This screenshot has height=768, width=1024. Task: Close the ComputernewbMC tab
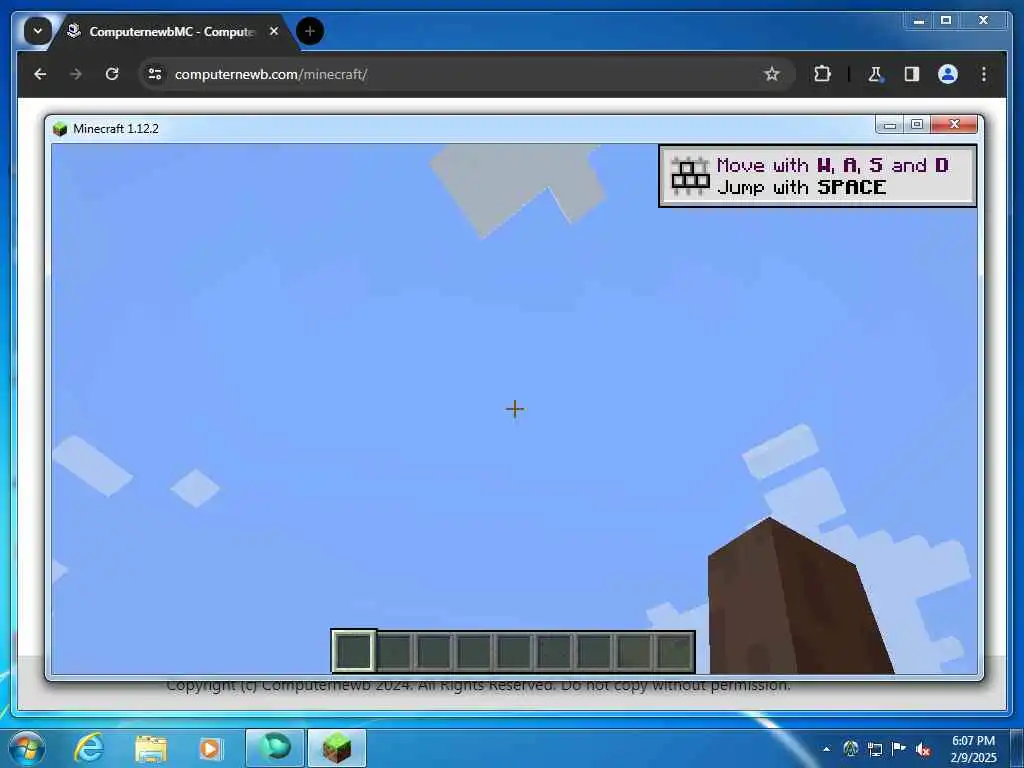[x=274, y=31]
